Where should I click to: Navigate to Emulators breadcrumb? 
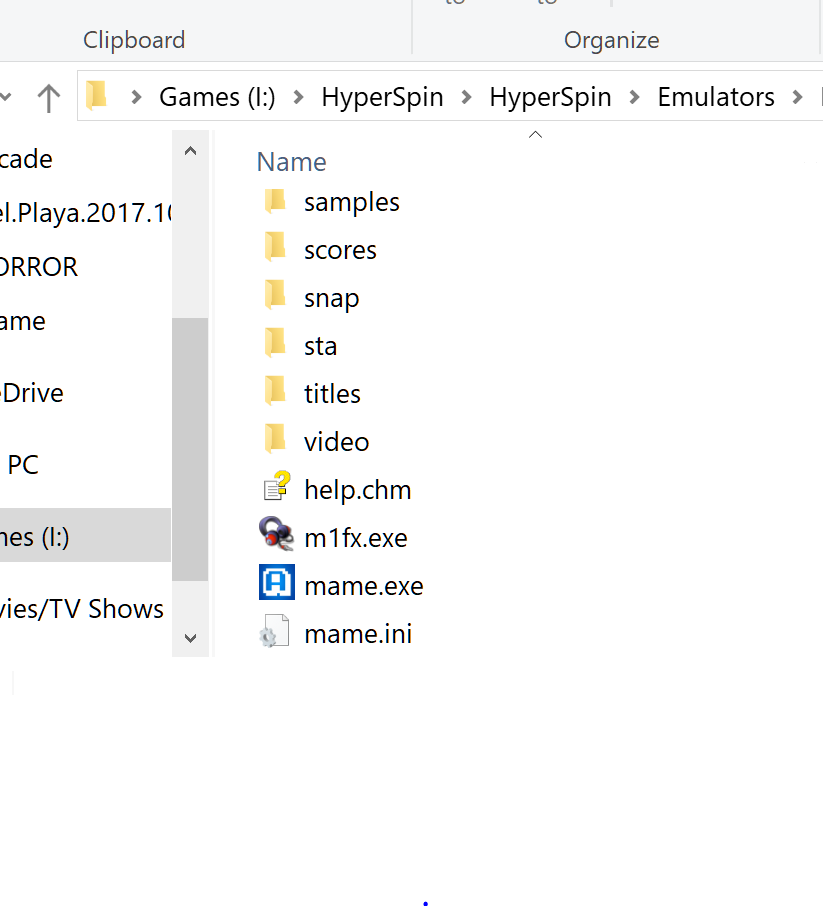tap(716, 97)
